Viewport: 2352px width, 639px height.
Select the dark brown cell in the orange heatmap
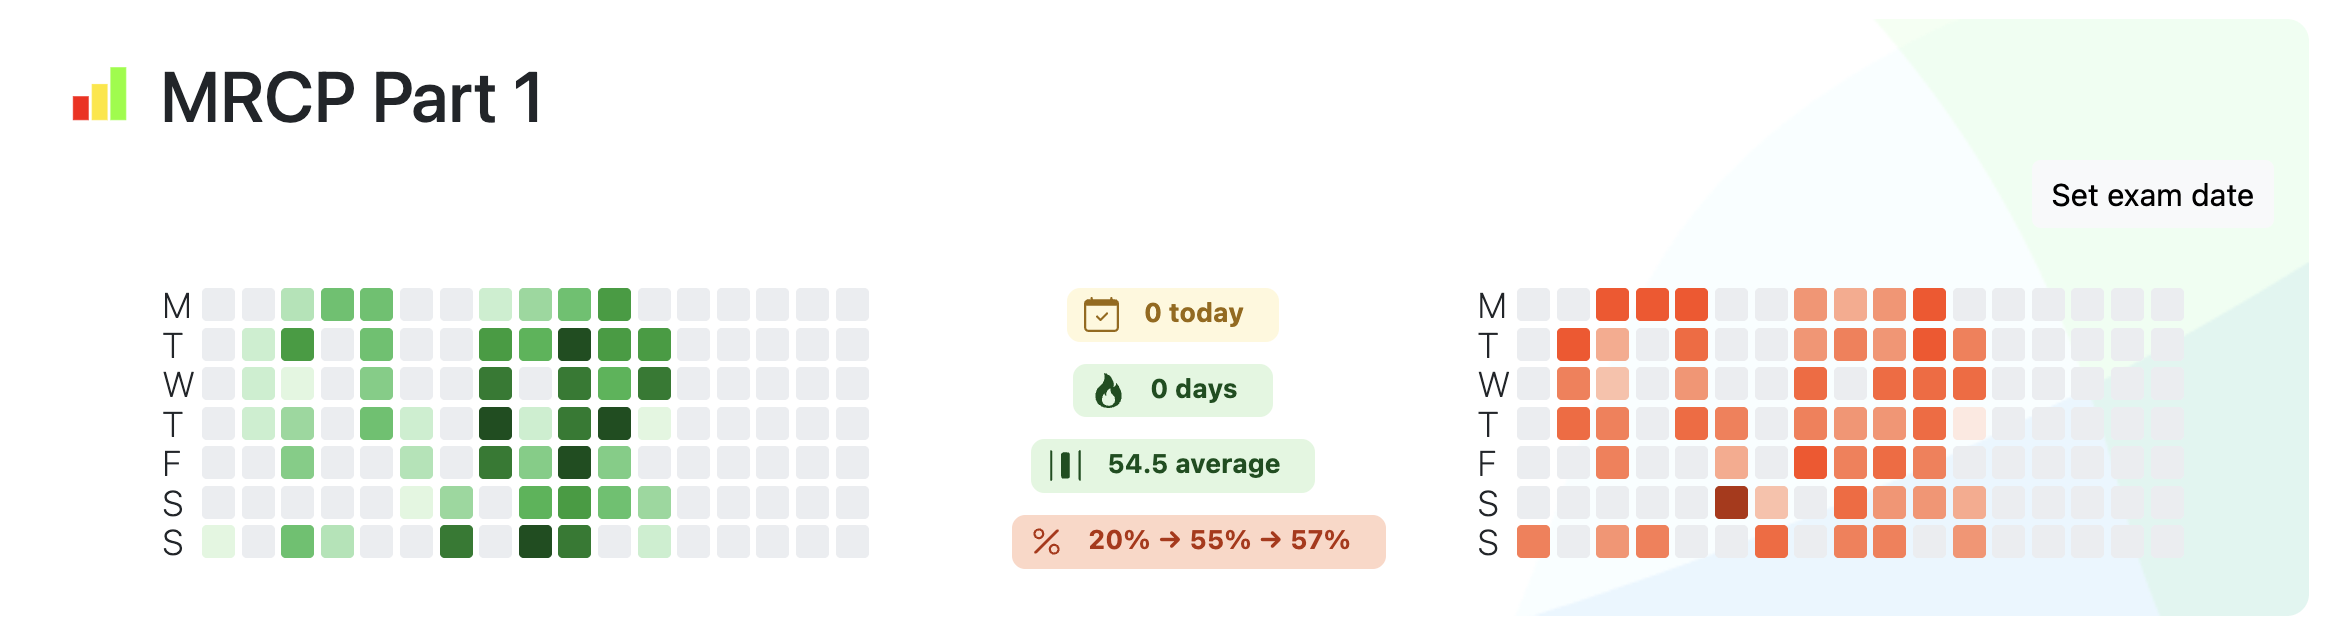point(1731,502)
